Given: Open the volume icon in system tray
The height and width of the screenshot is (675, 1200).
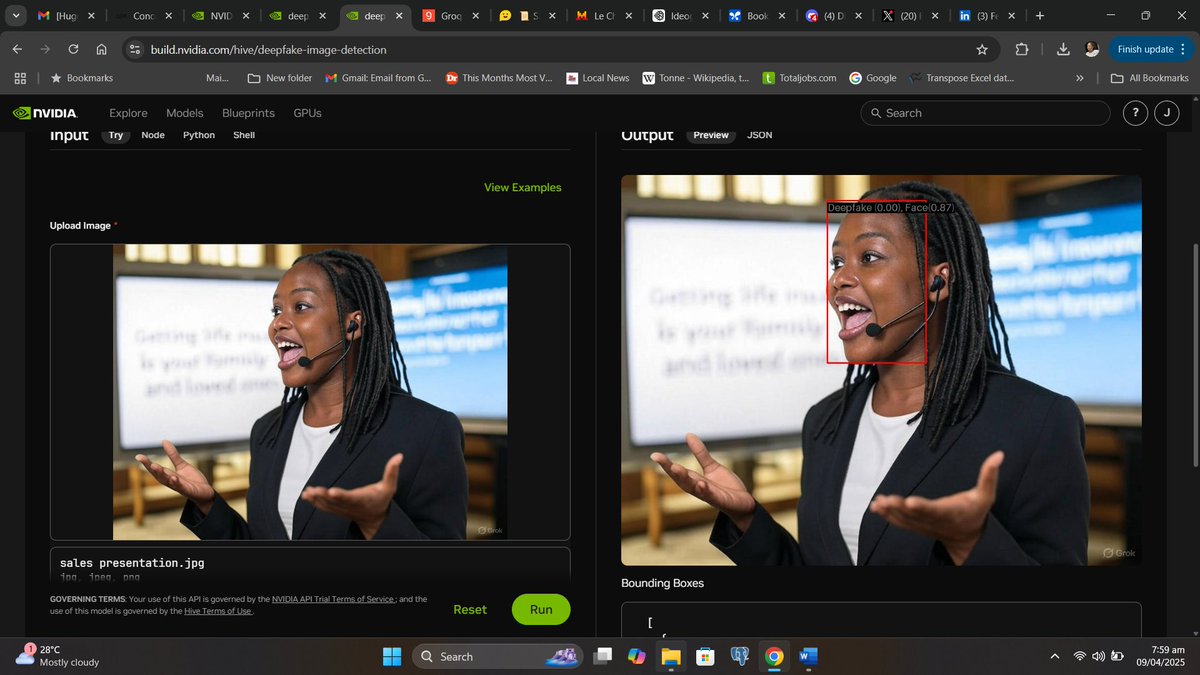Looking at the screenshot, I should (x=1099, y=656).
